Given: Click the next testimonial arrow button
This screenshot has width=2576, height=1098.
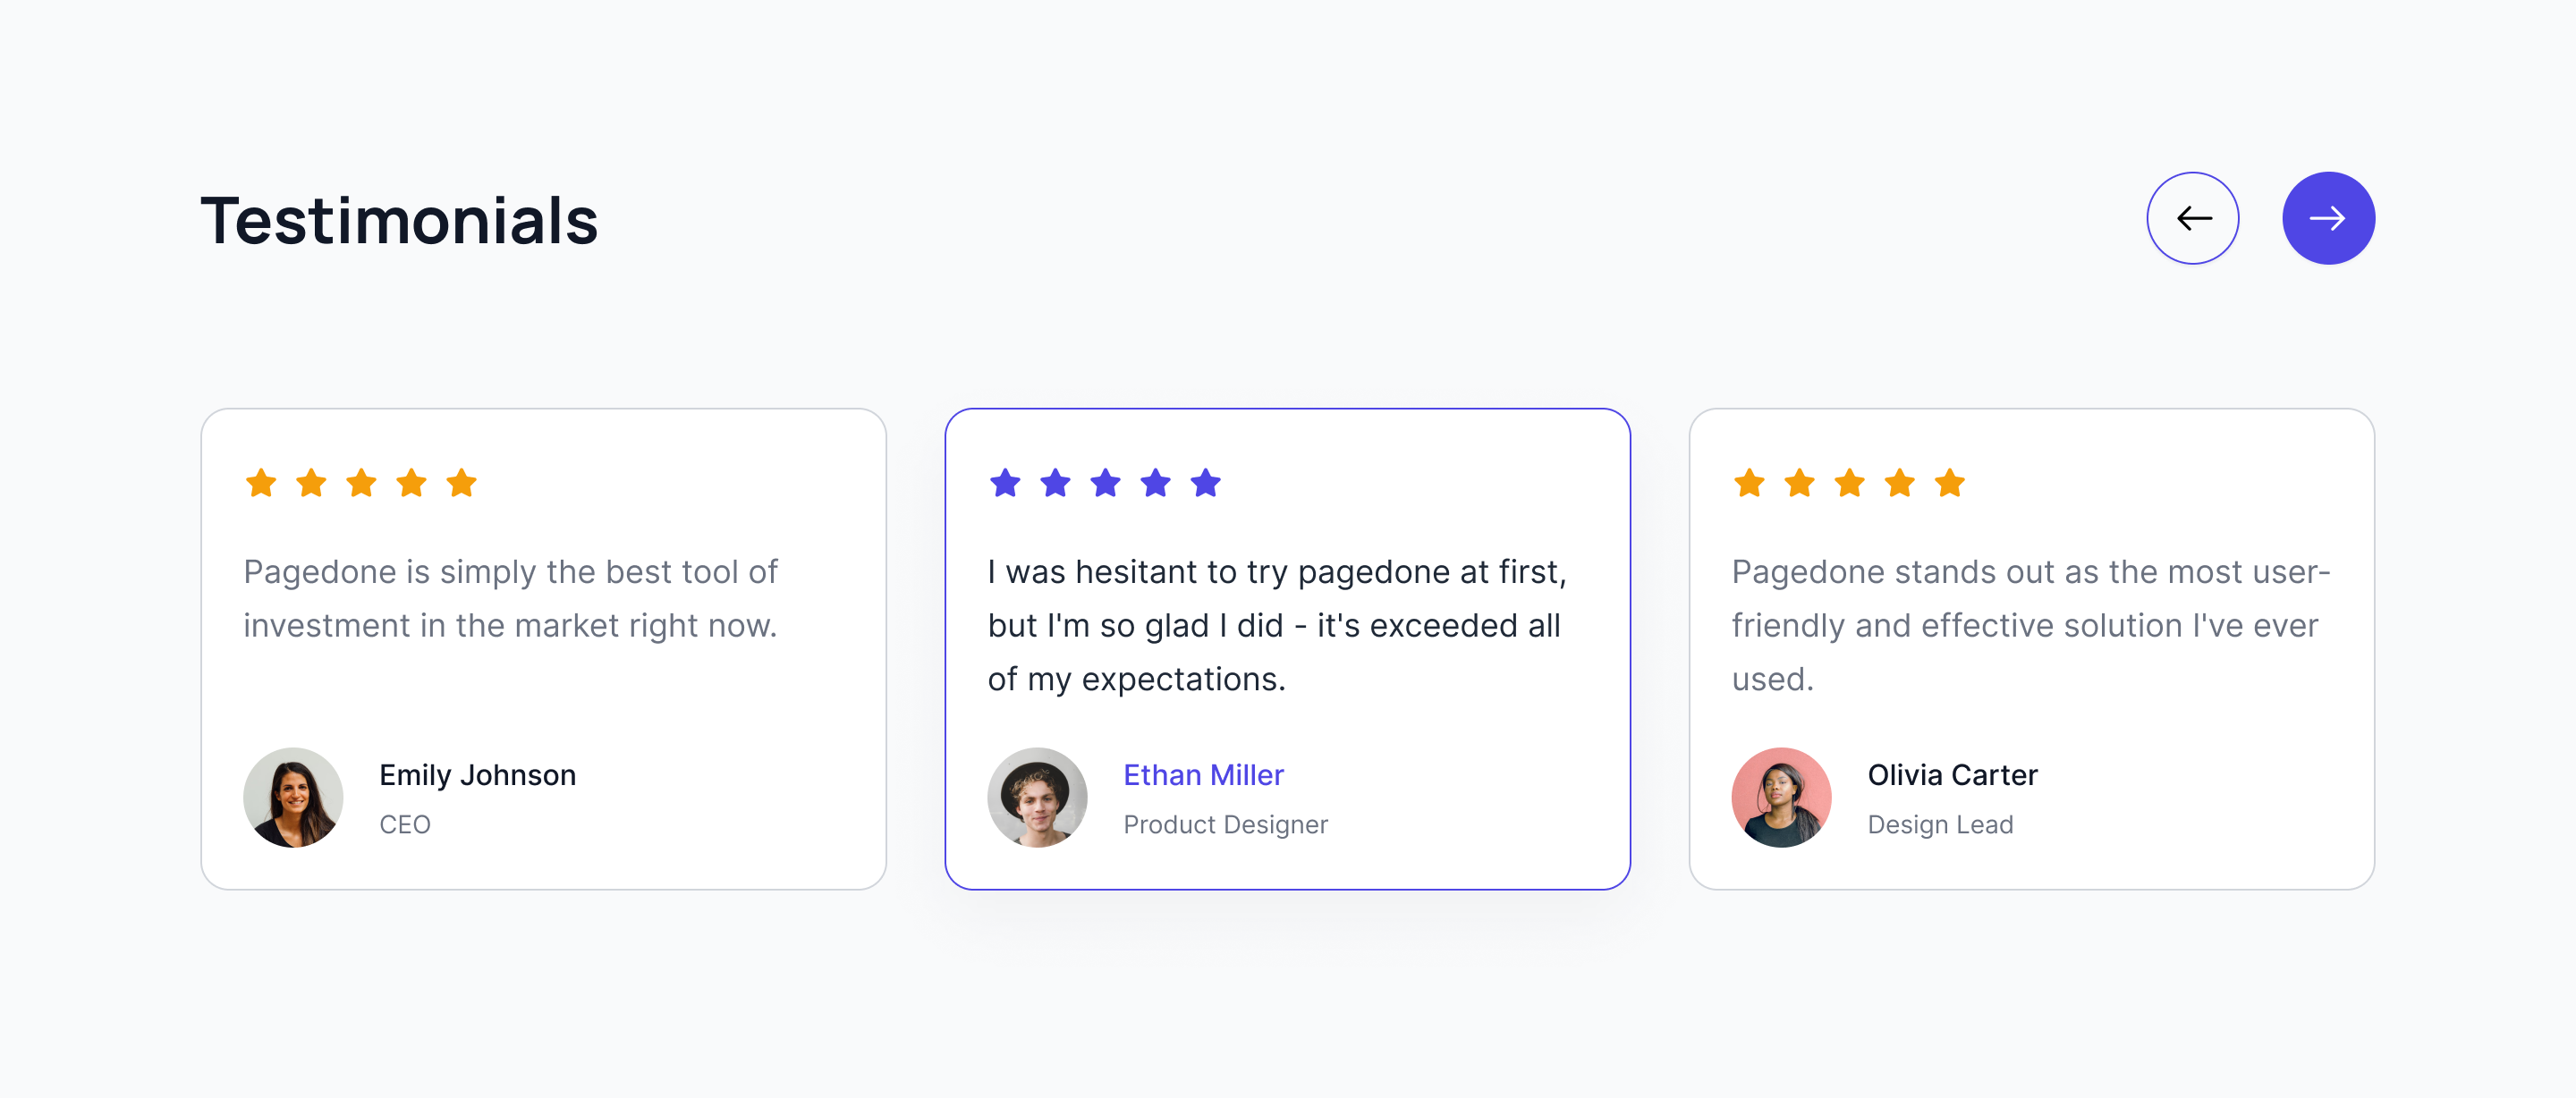Looking at the screenshot, I should coord(2328,218).
